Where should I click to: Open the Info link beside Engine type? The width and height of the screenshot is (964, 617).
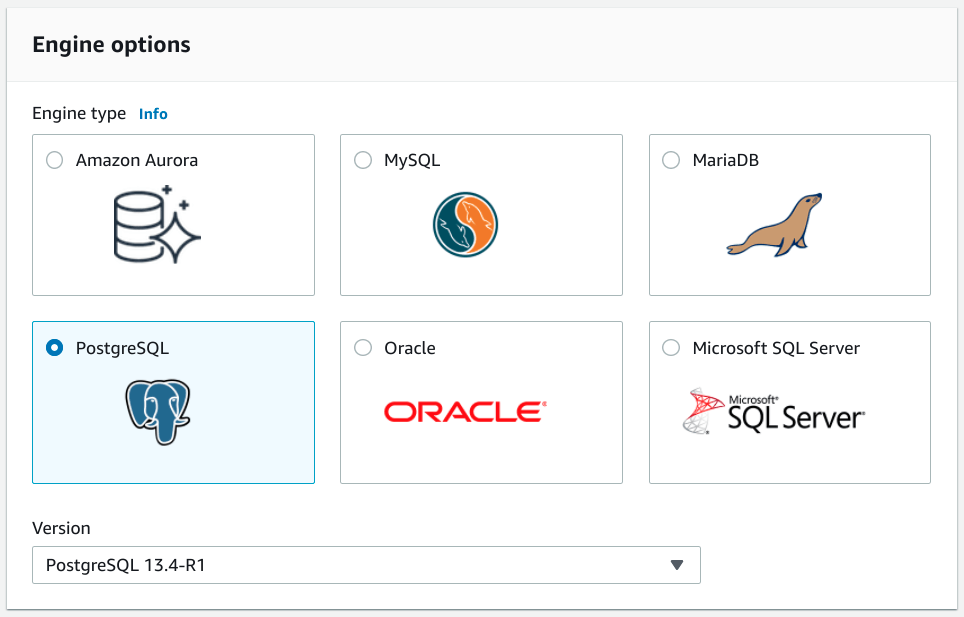153,114
